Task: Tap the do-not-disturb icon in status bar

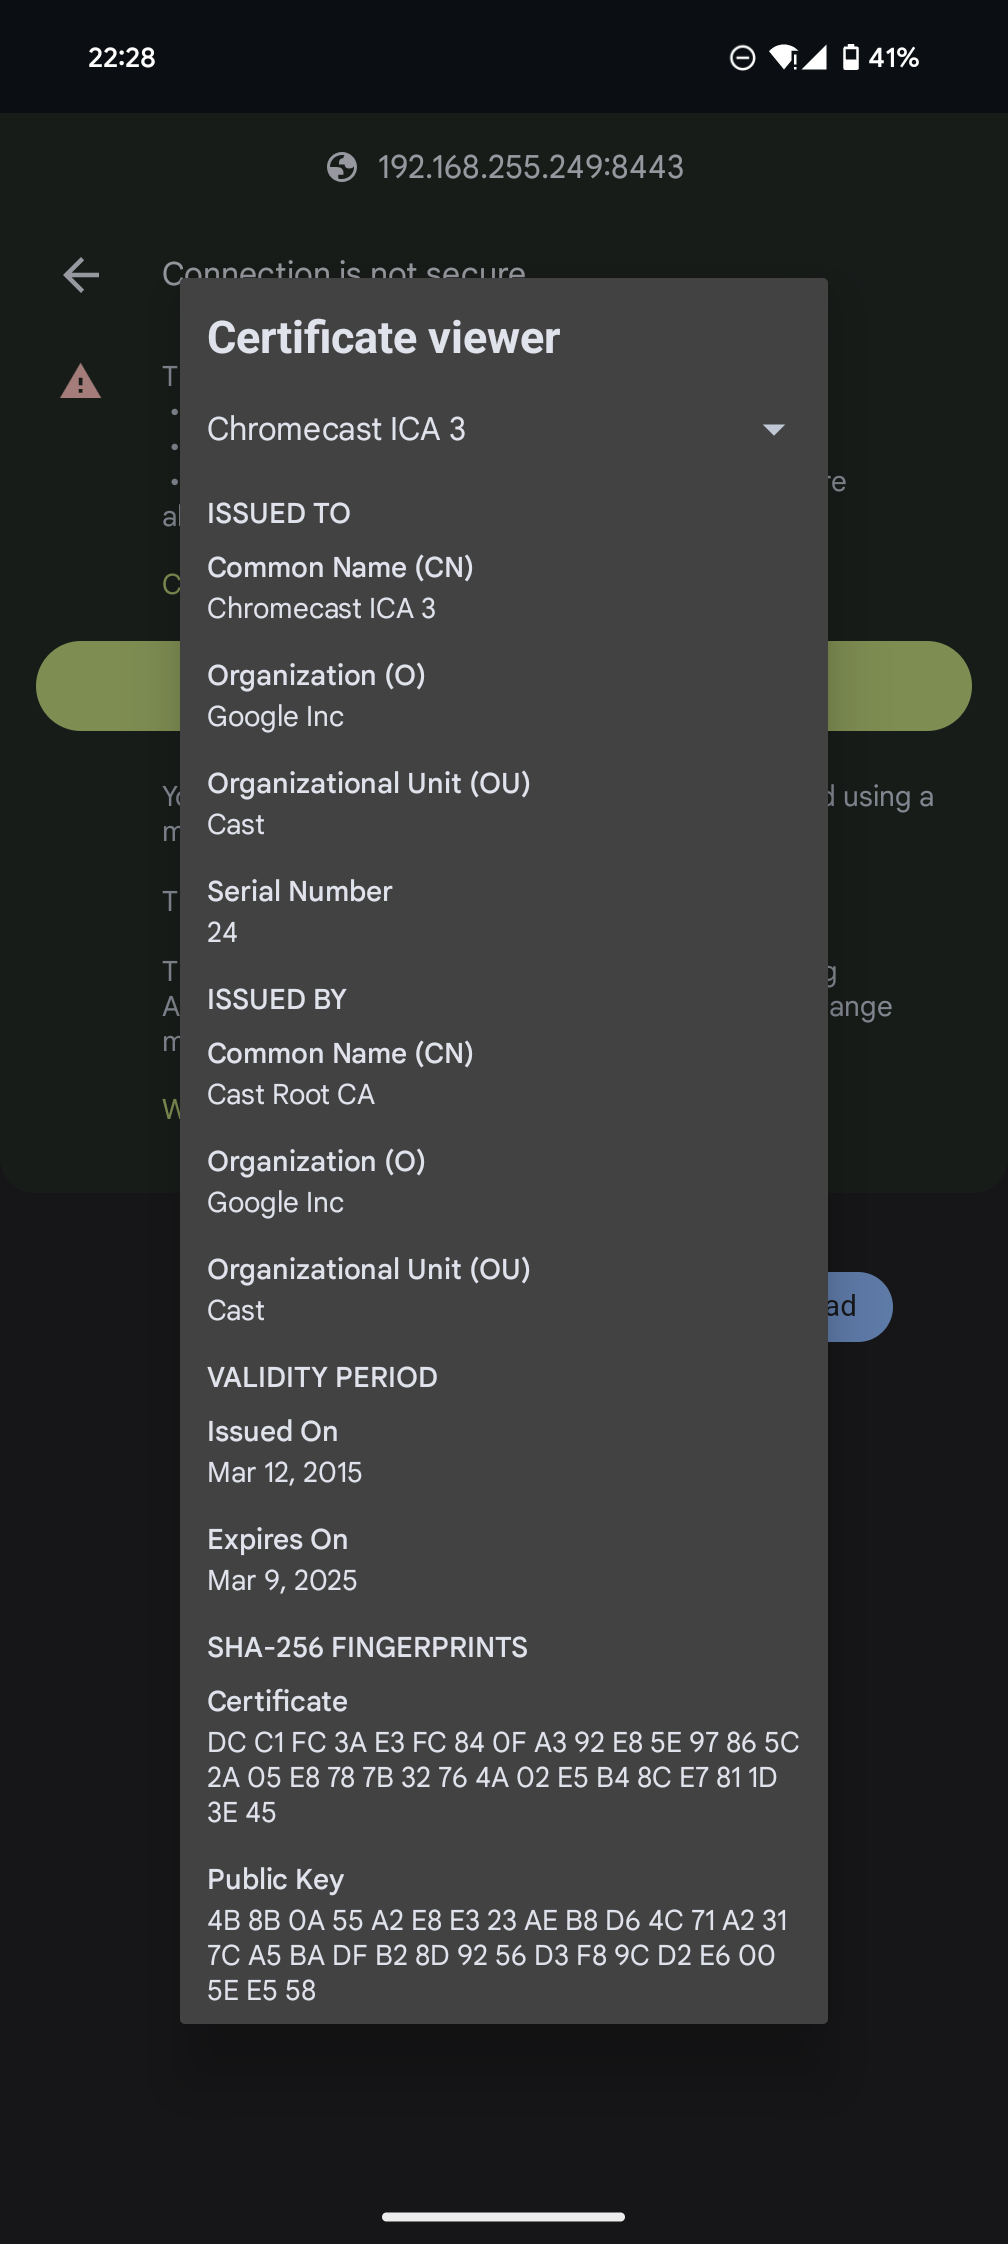Action: [742, 58]
